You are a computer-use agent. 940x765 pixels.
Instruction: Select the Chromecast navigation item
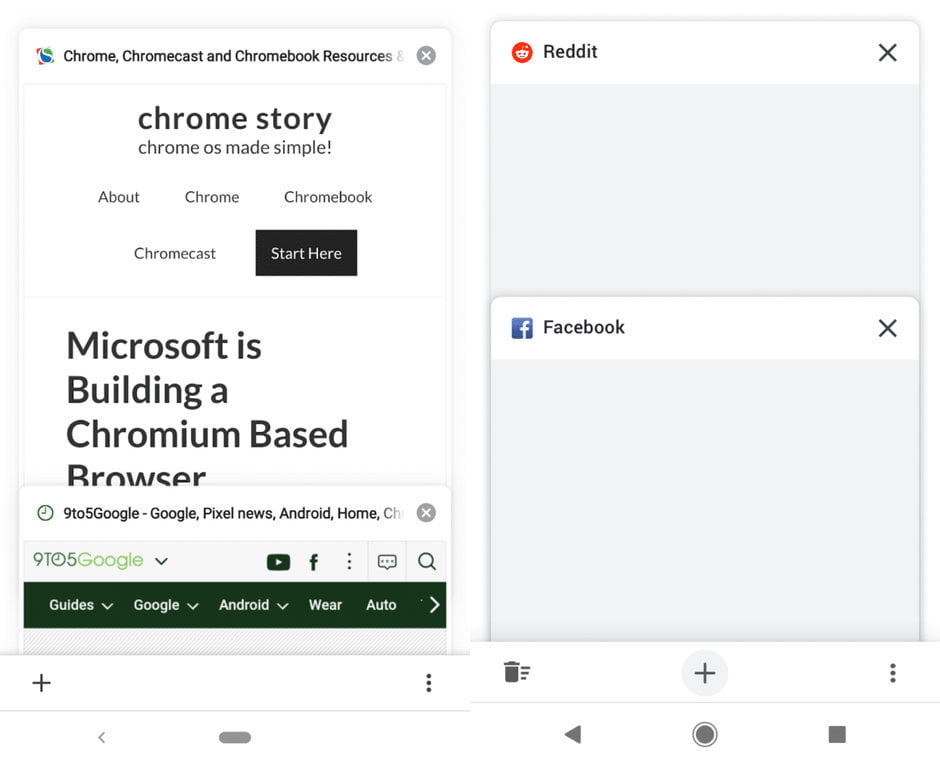[175, 253]
